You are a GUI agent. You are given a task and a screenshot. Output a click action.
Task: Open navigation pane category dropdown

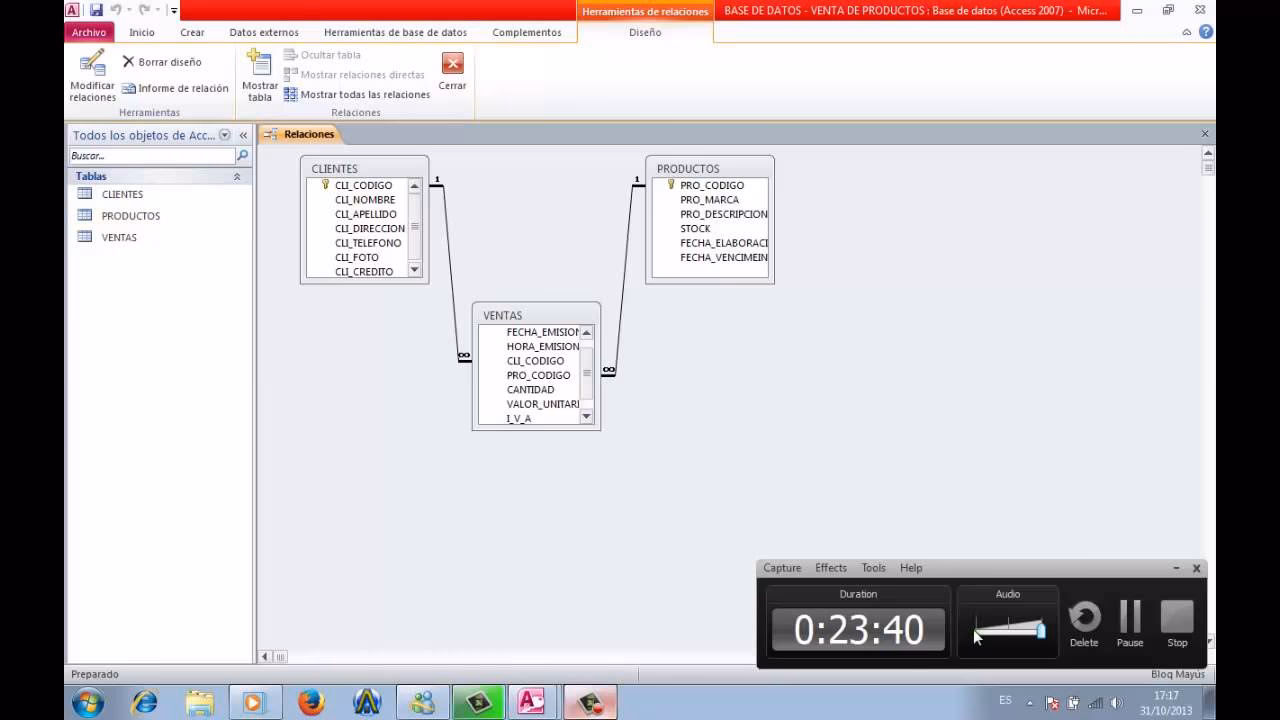coord(225,135)
